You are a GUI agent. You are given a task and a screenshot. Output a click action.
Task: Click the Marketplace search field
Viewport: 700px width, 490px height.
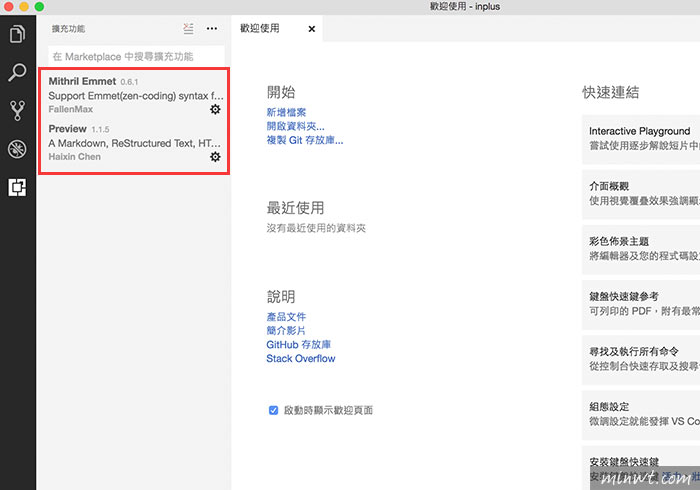click(136, 57)
